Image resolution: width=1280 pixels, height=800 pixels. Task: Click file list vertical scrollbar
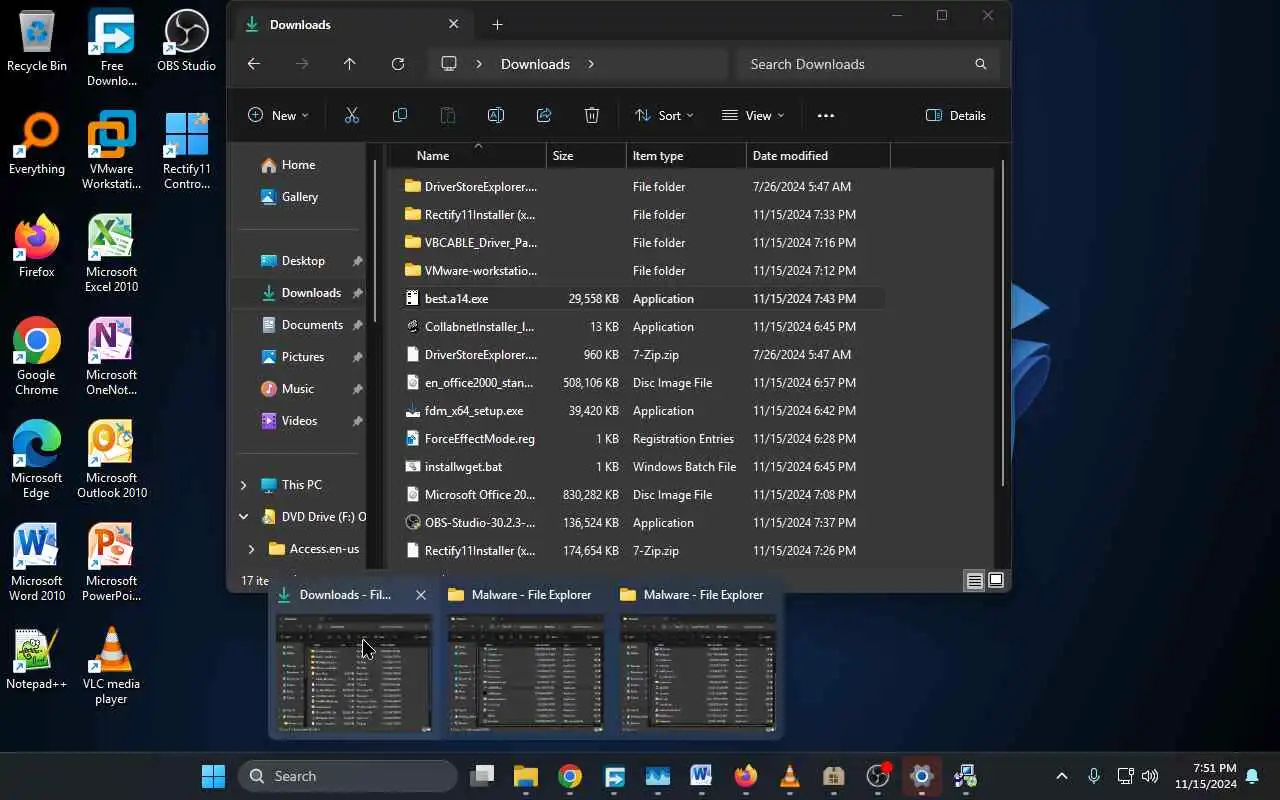coord(1003,324)
